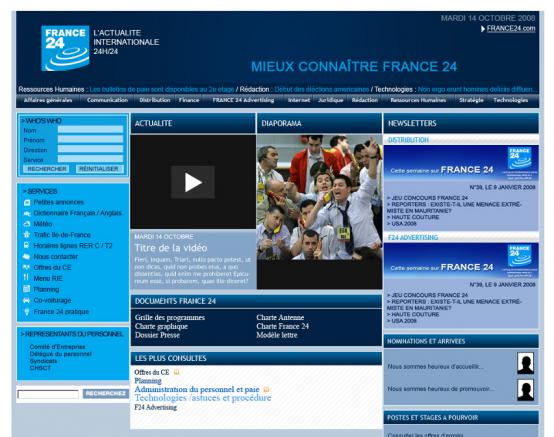Open the Distribution menu item

155,100
